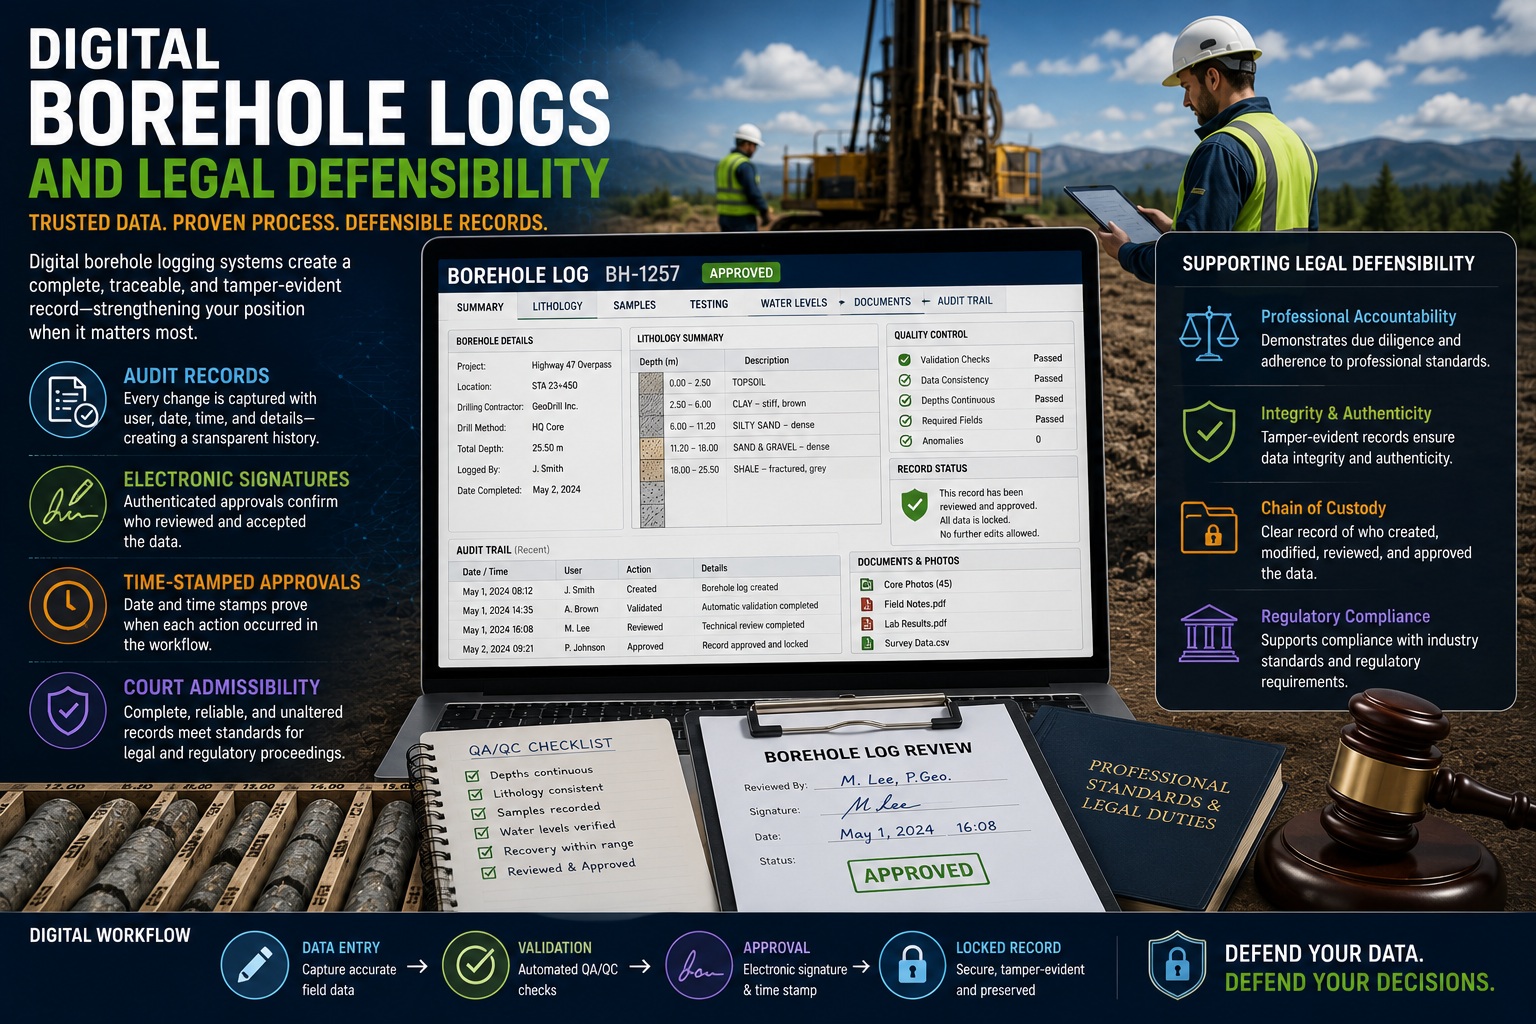Click the Validation Checks green check icon
The width and height of the screenshot is (1536, 1024).
pos(905,359)
